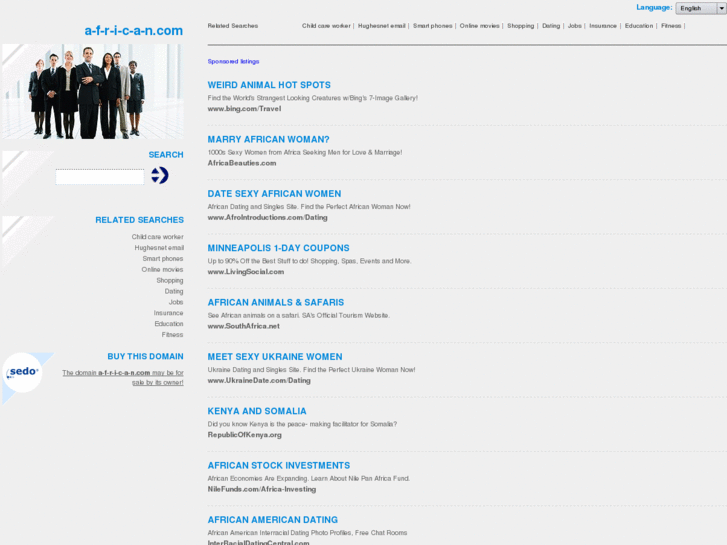Click the AfricaBeauties.com URL
This screenshot has height=545, width=727.
click(242, 163)
